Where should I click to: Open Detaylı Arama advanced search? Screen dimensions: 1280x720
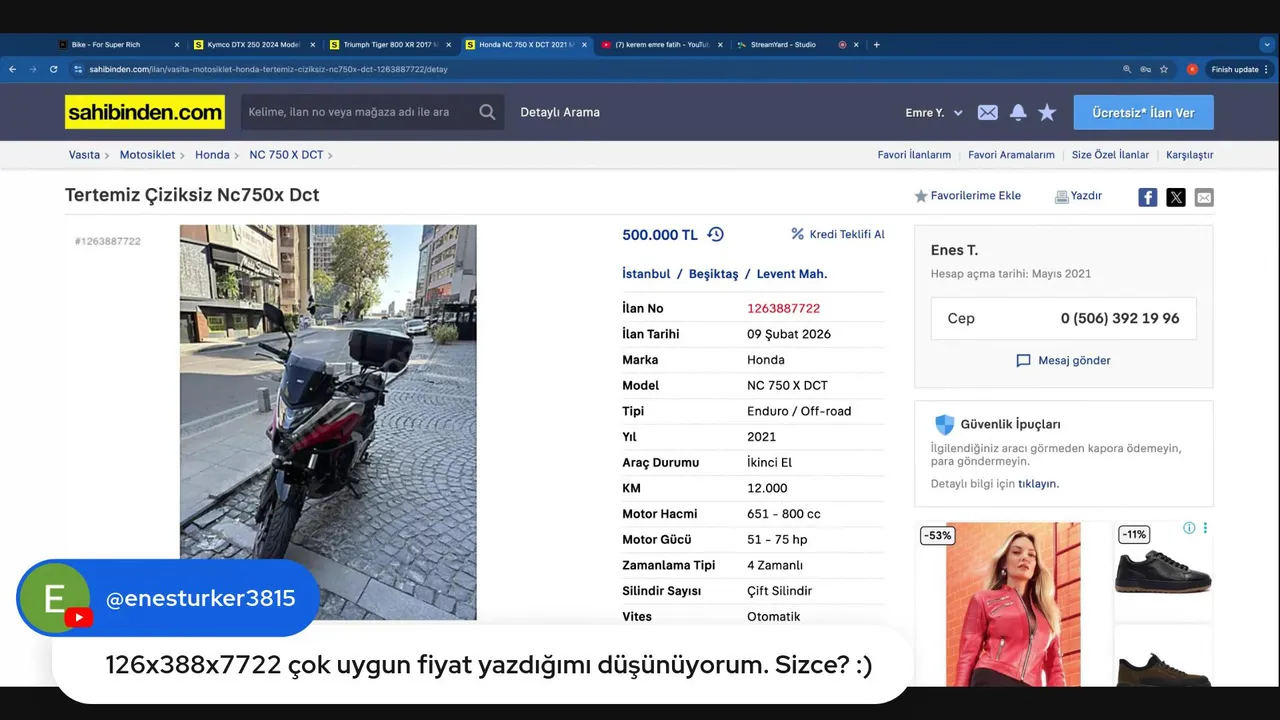pos(560,112)
